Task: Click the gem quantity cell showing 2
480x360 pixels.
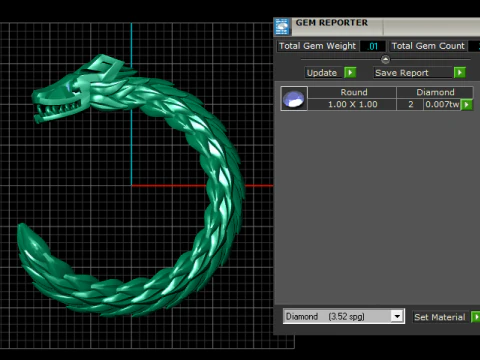Action: click(x=410, y=104)
